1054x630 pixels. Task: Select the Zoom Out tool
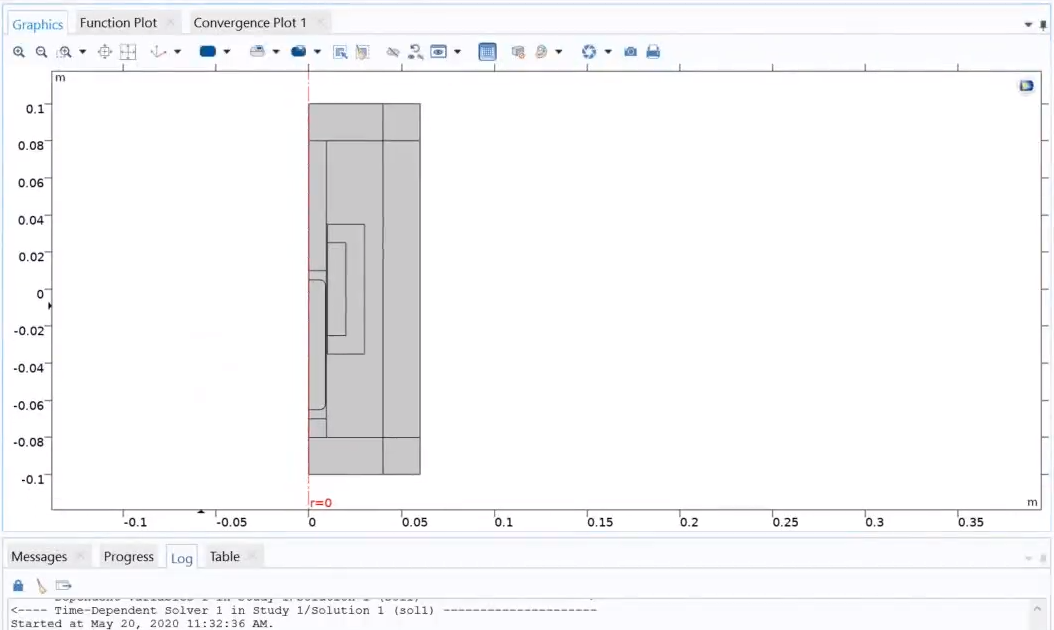[41, 51]
